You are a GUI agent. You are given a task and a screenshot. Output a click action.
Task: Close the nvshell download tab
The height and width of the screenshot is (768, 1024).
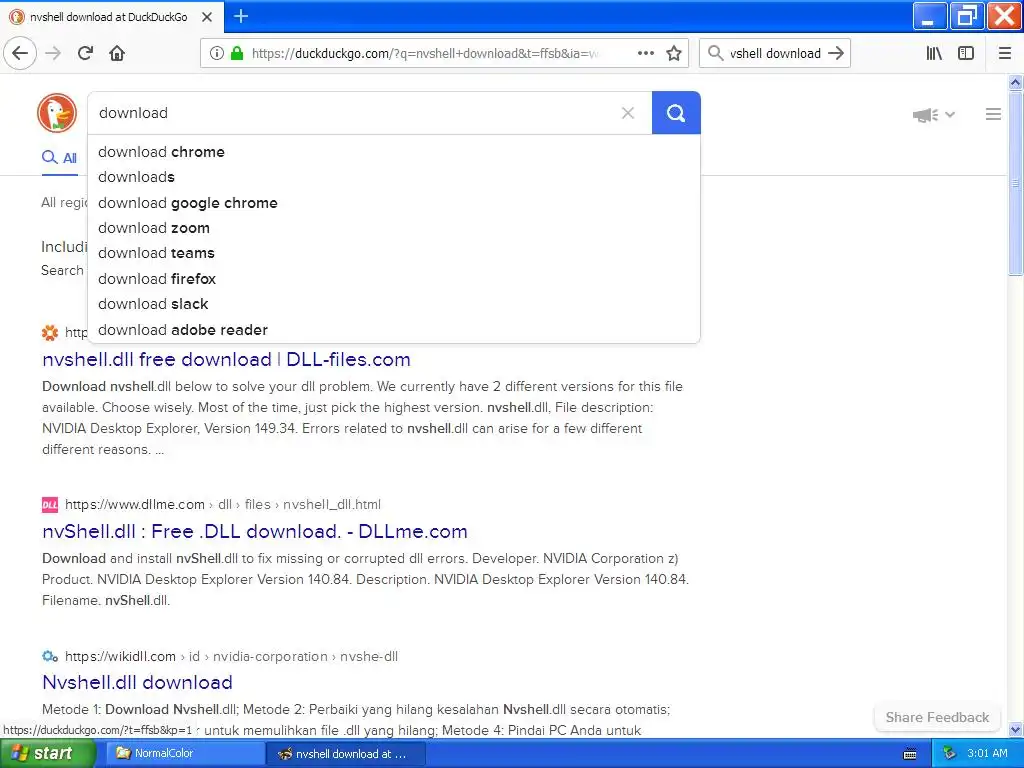207,17
